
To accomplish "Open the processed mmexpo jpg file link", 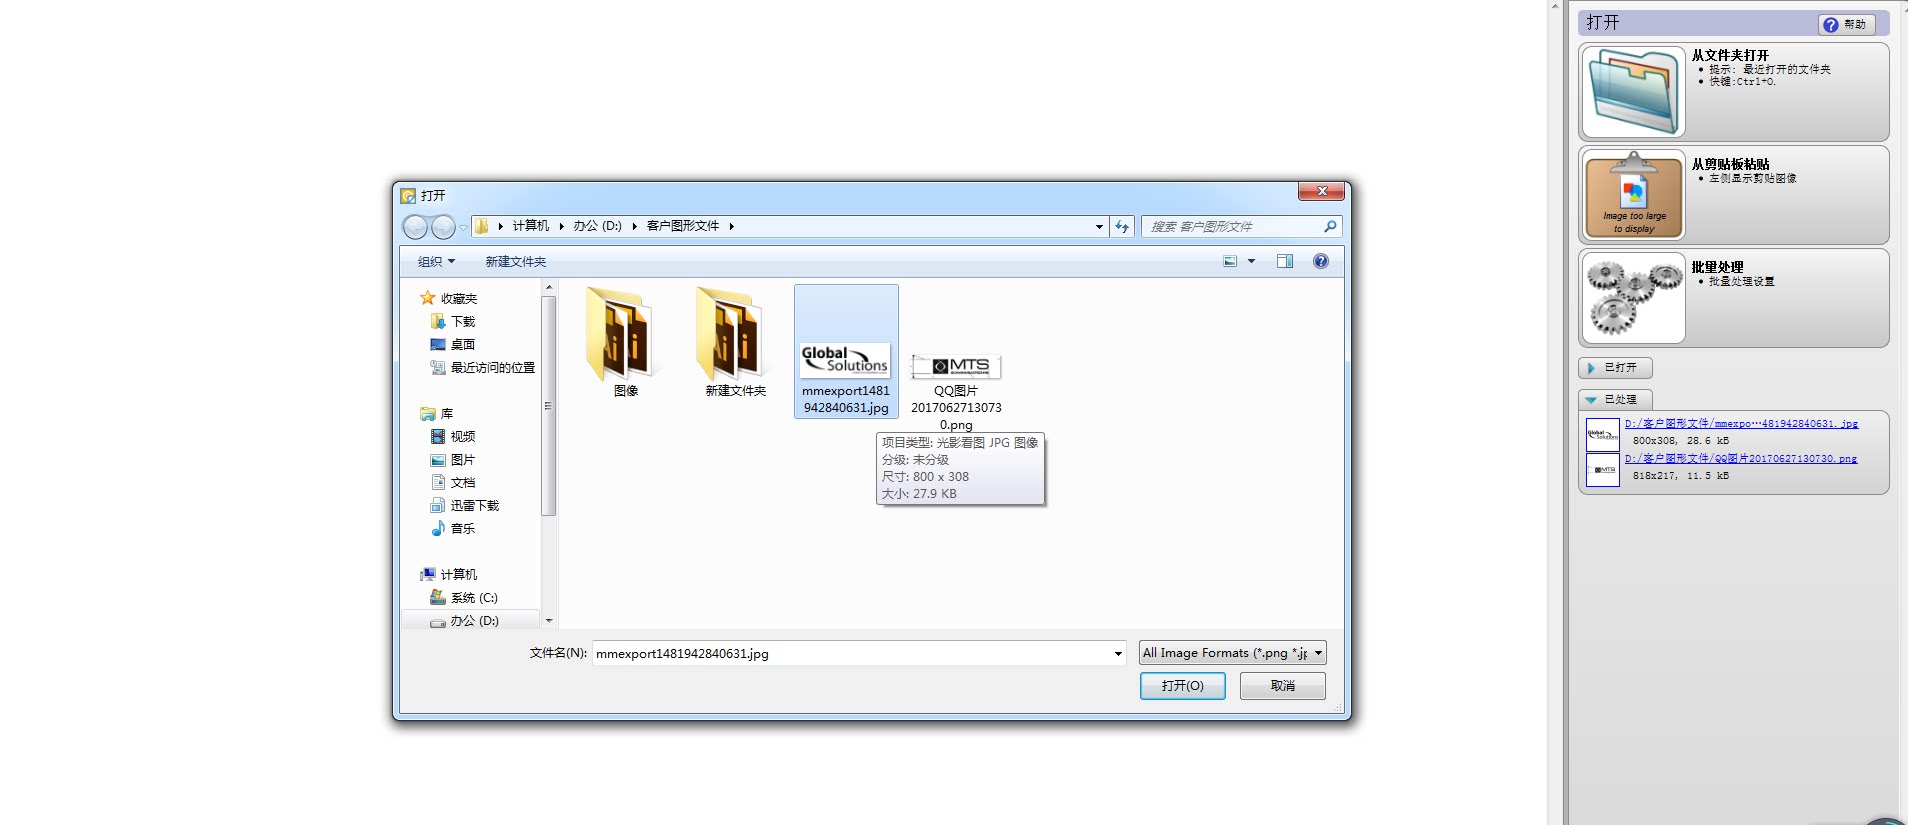I will click(x=1740, y=424).
